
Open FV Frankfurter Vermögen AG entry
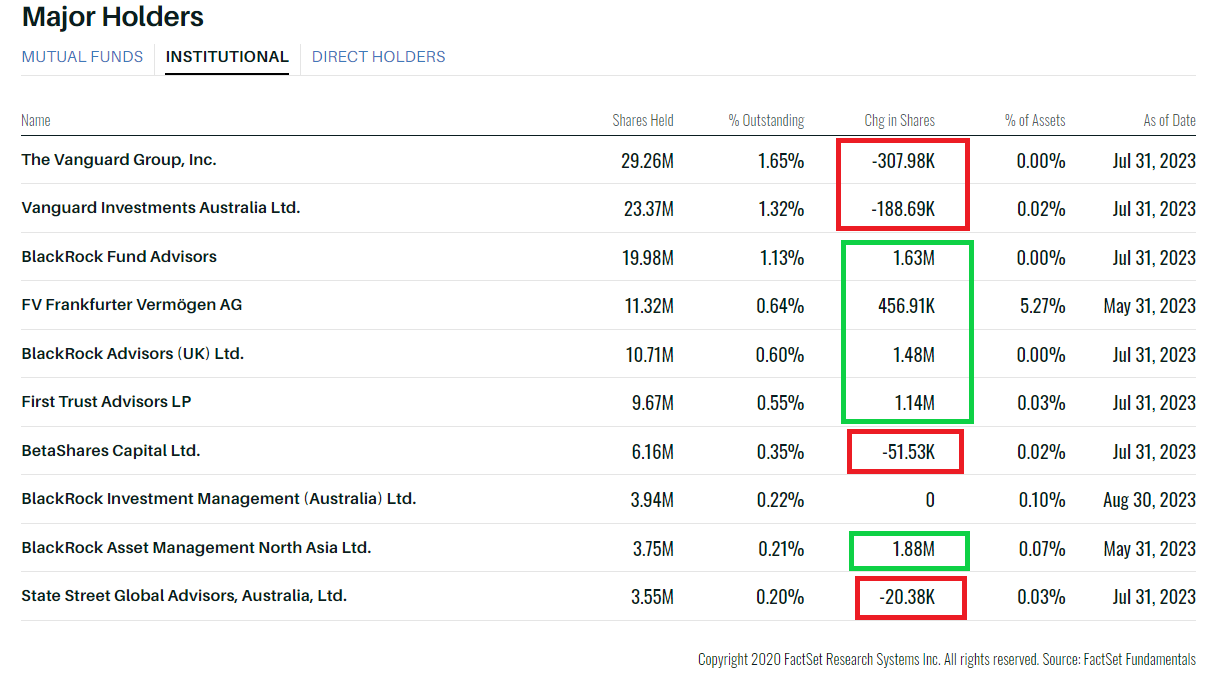pyautogui.click(x=132, y=305)
